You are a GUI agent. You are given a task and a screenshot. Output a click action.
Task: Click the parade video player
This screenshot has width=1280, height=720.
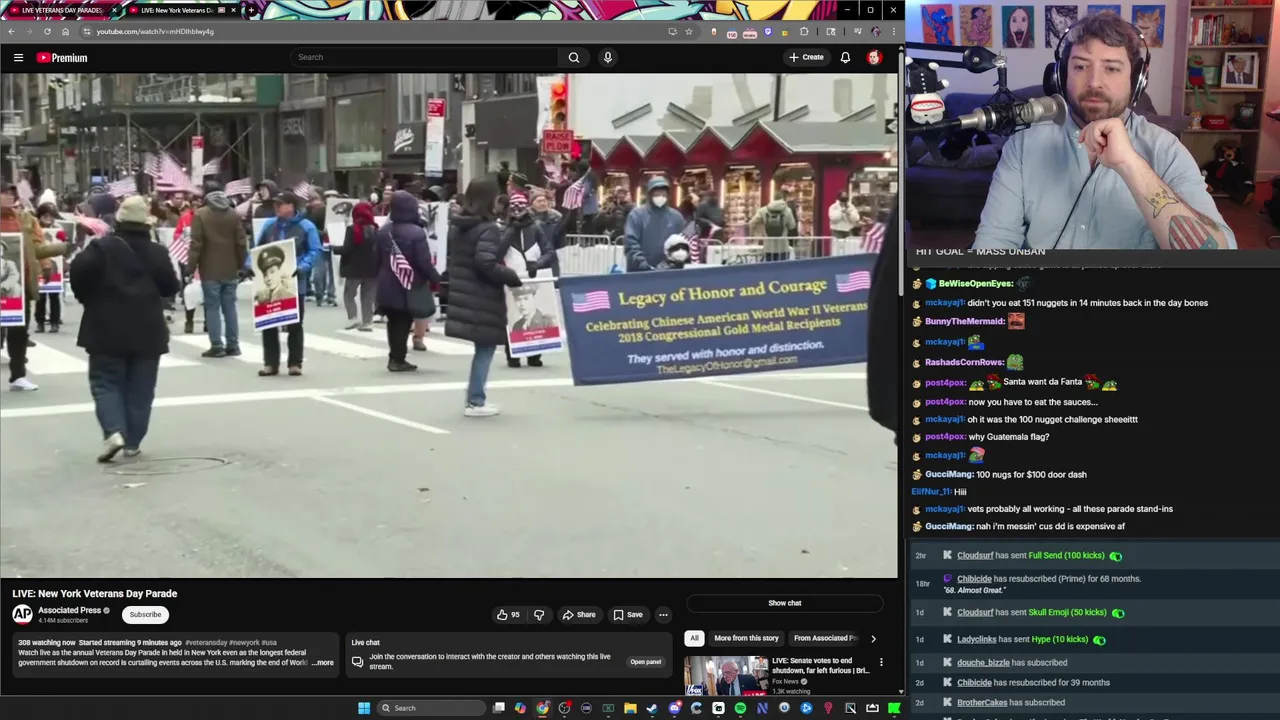click(449, 325)
